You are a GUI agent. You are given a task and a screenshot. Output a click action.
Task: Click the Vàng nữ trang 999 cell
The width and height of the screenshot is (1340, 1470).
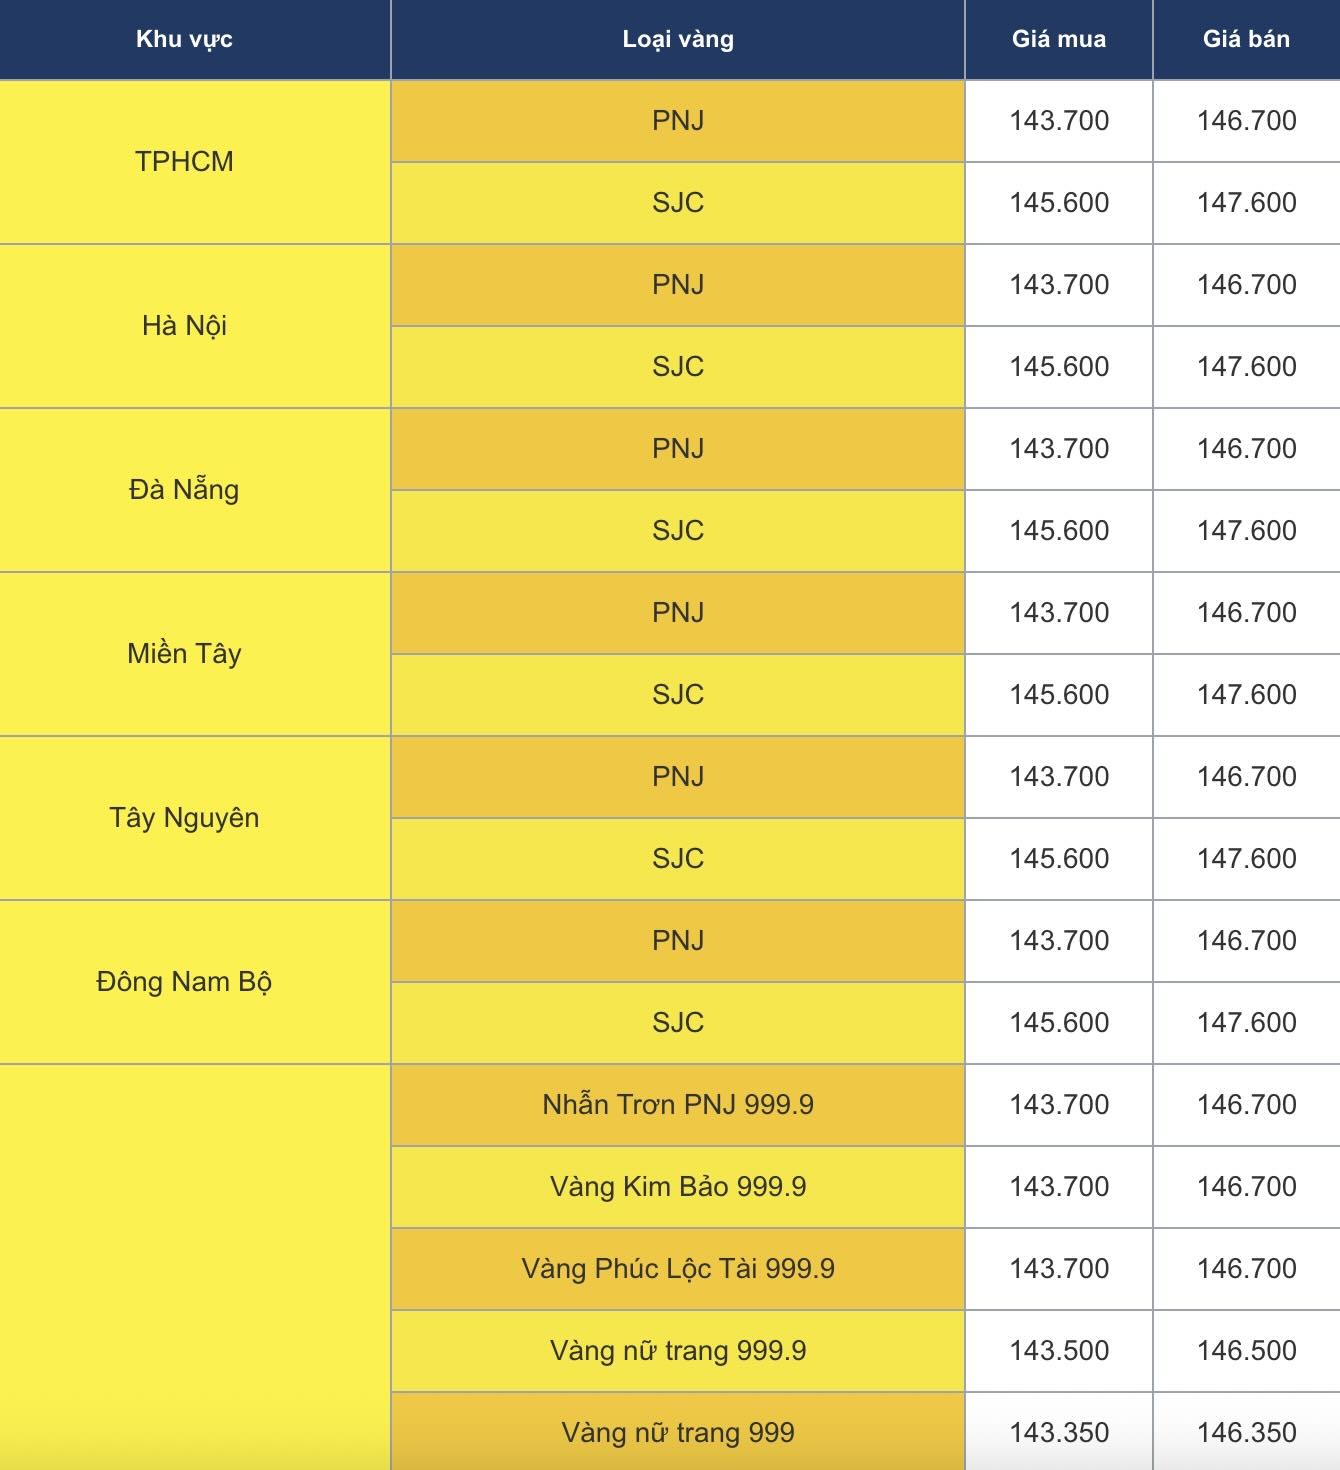point(677,1432)
